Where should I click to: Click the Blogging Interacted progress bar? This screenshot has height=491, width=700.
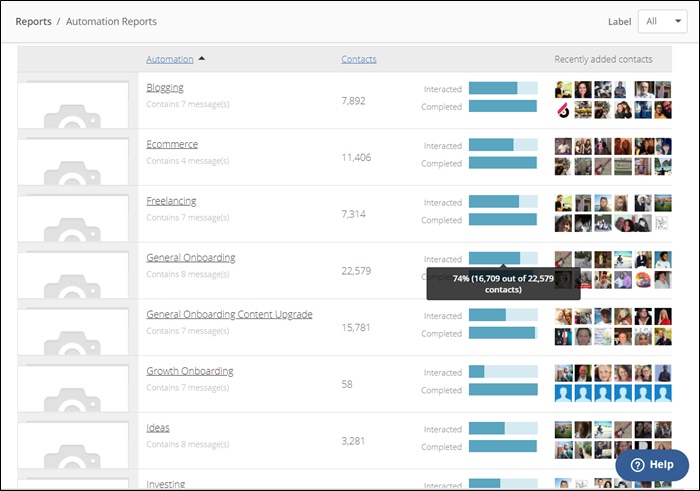[503, 88]
